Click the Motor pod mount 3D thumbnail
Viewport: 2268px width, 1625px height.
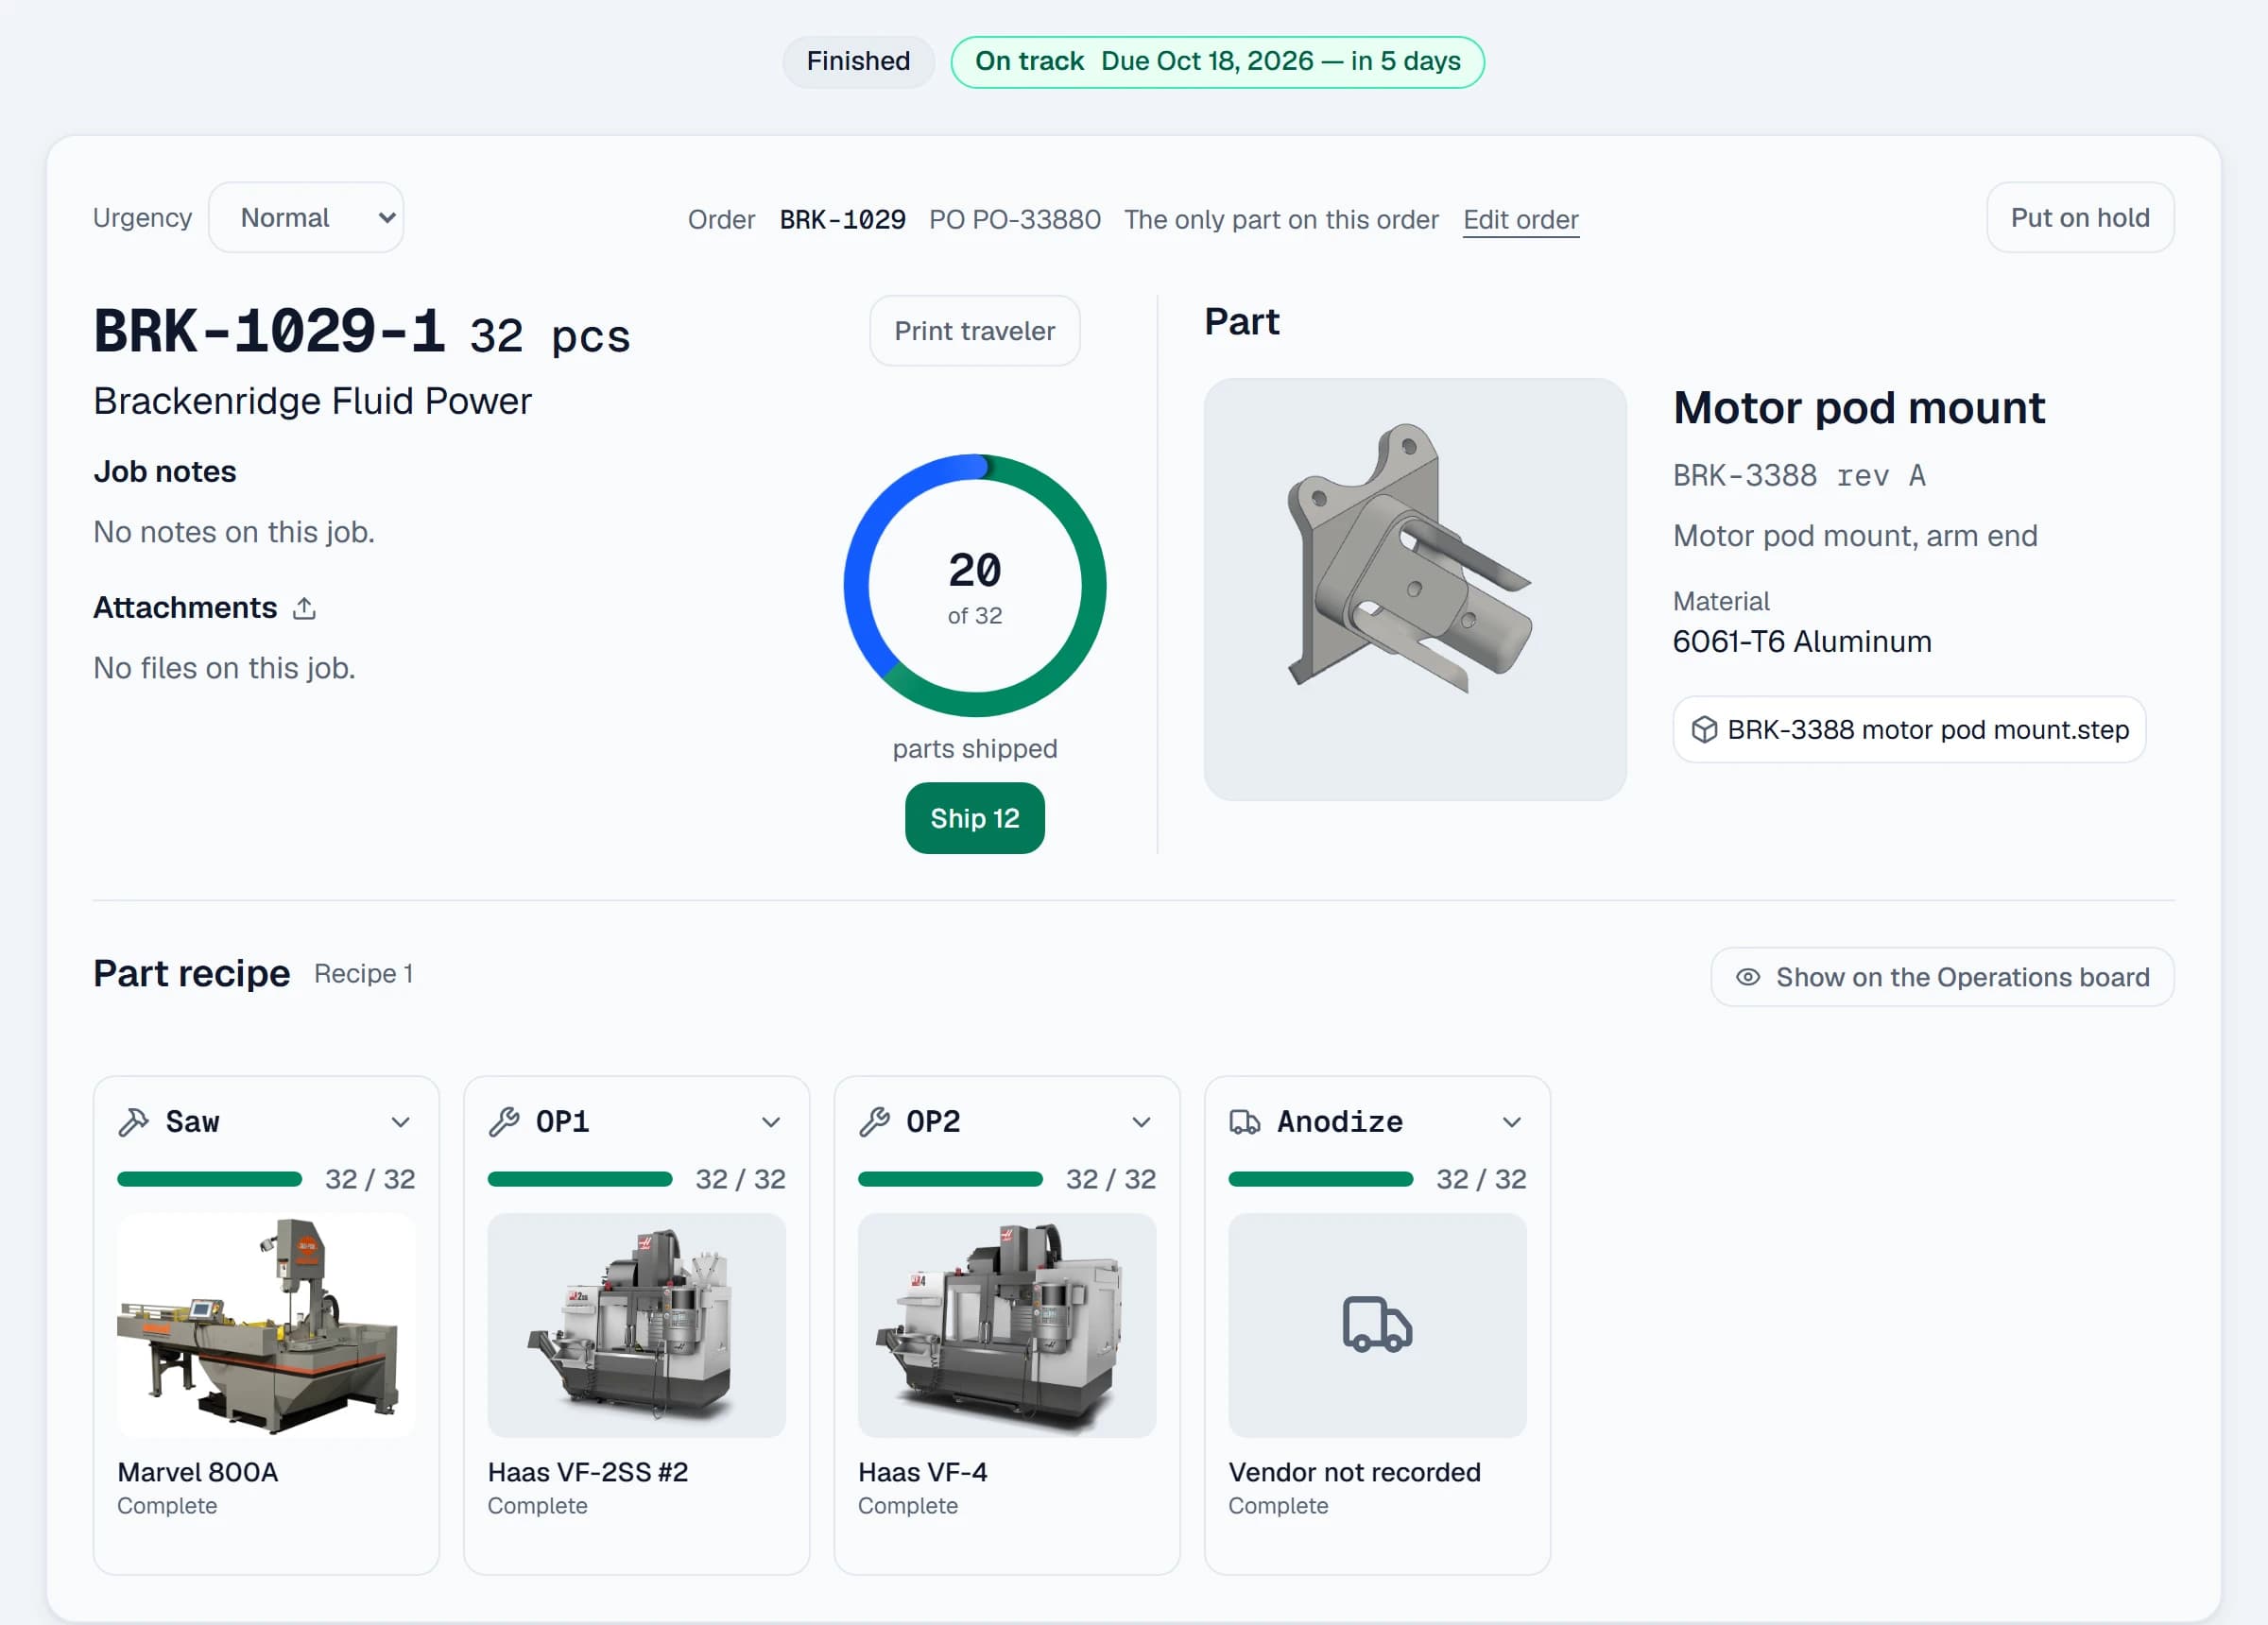[1415, 588]
